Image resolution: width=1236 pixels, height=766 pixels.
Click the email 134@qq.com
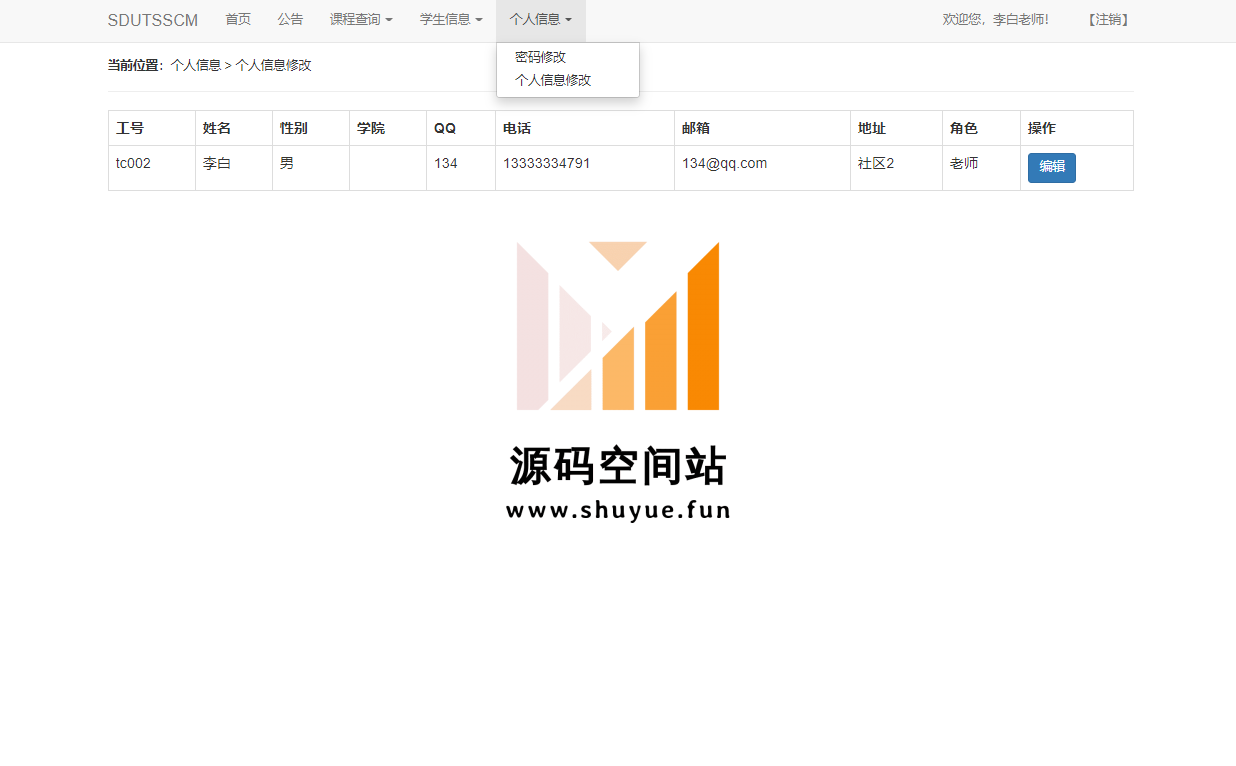725,163
